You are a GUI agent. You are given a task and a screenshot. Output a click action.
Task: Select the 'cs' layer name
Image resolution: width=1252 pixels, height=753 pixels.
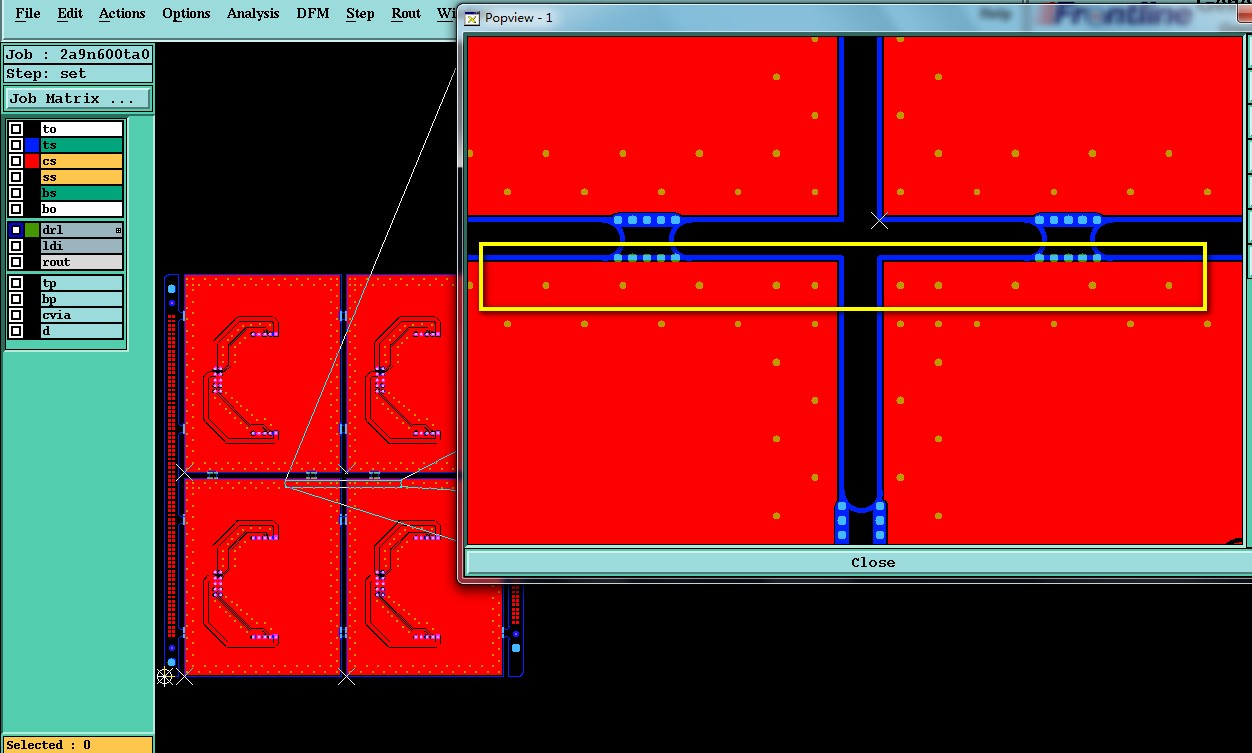81,161
